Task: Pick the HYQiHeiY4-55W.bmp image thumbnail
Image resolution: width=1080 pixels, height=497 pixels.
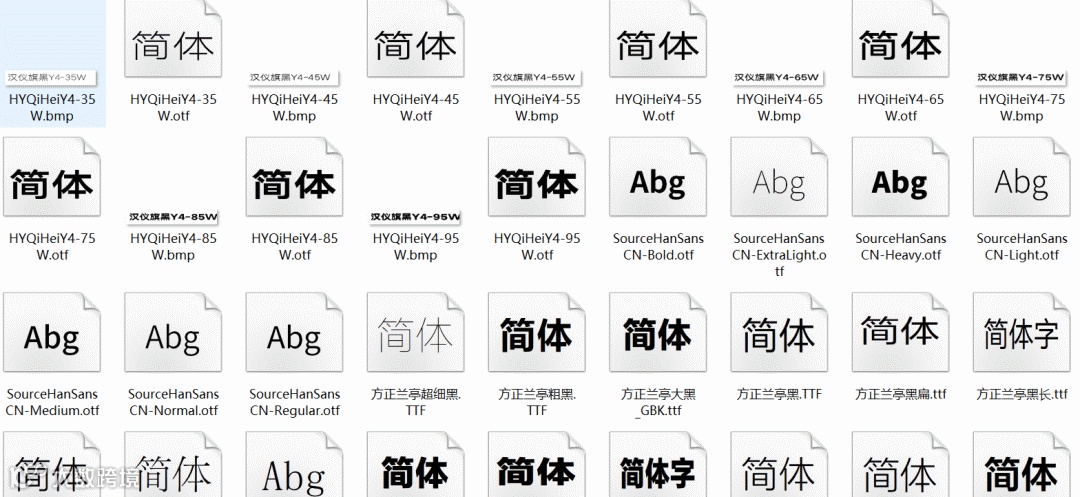Action: (x=537, y=77)
